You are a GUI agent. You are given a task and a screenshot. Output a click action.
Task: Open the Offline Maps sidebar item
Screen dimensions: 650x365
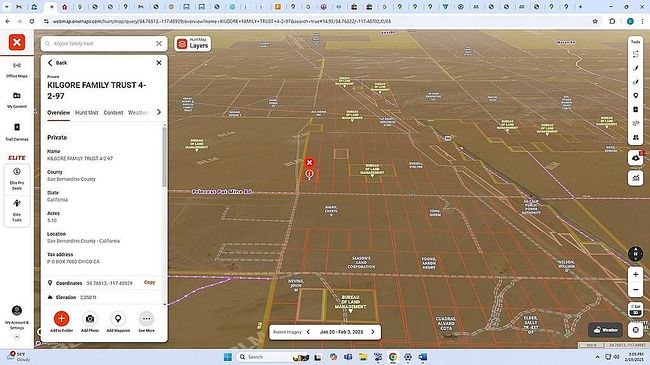point(17,70)
